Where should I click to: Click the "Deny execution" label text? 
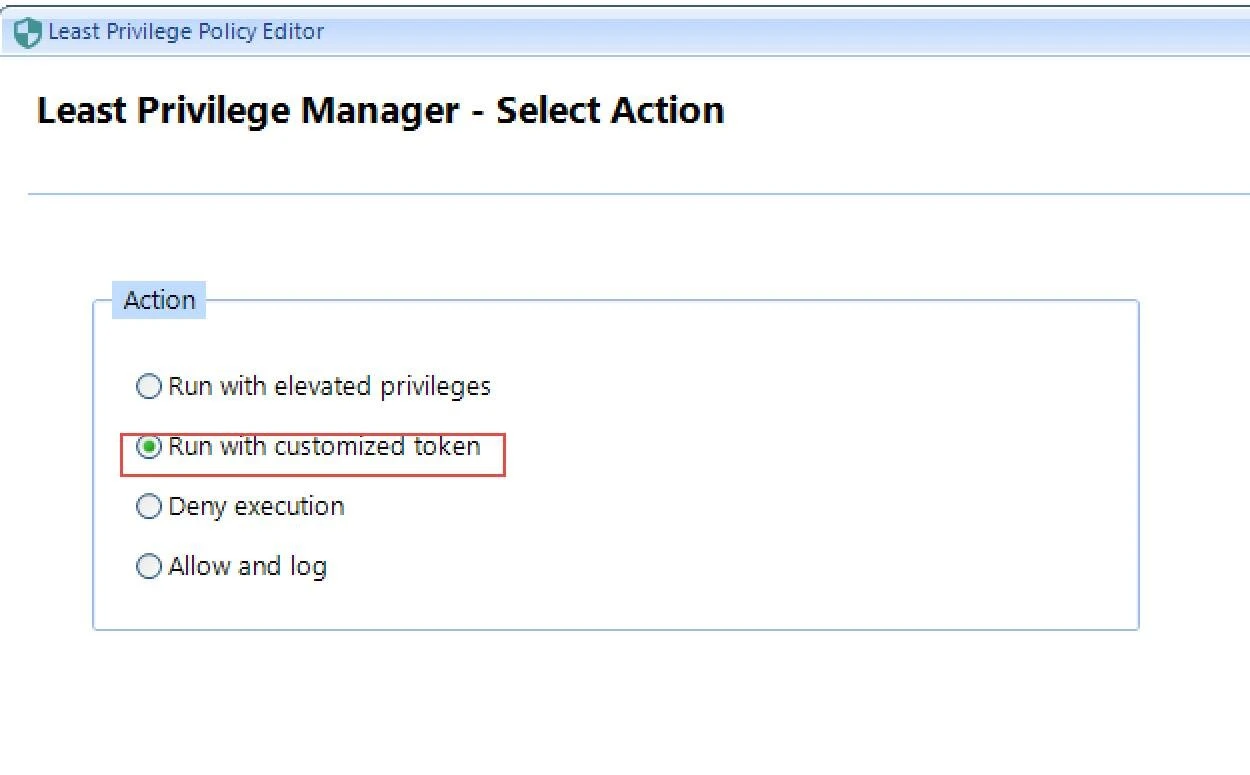coord(256,507)
